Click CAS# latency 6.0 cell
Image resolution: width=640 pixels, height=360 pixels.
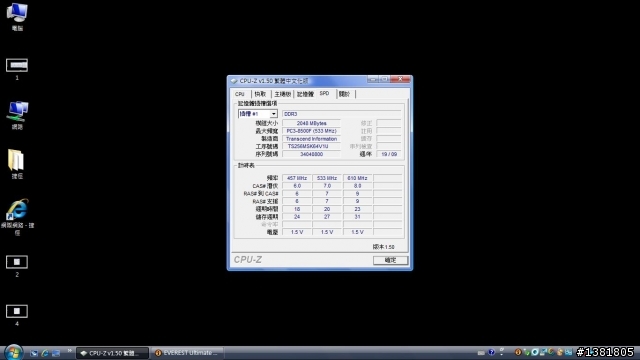[x=297, y=186]
